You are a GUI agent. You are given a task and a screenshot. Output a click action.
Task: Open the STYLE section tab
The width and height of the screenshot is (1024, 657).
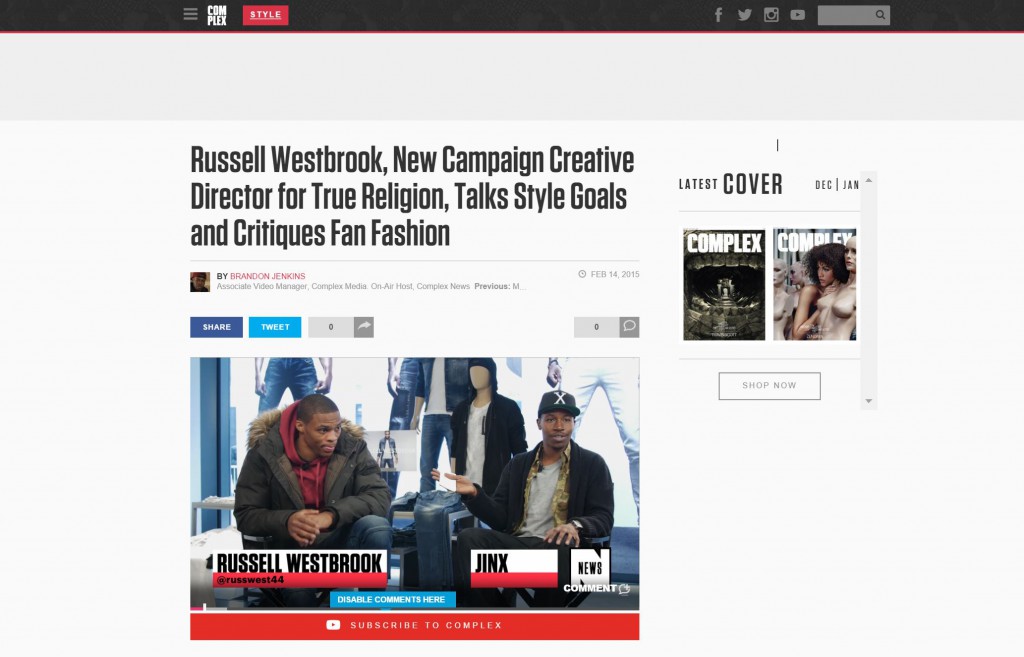[x=265, y=15]
